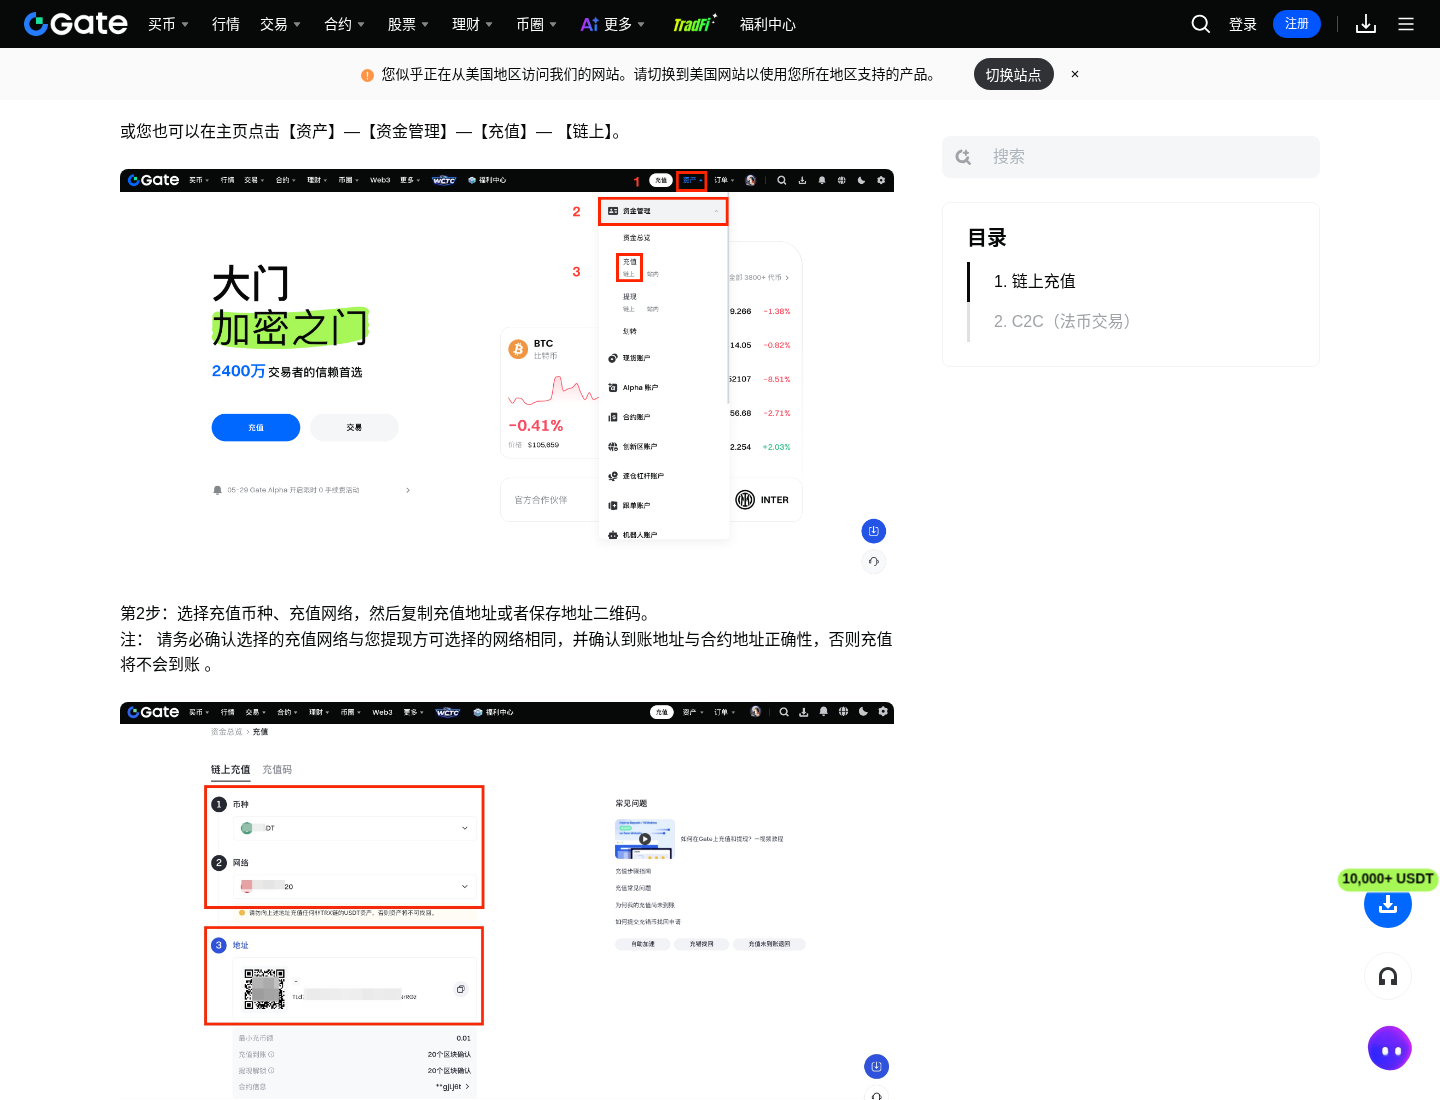Image resolution: width=1440 pixels, height=1100 pixels.
Task: Click the 目录 heading
Action: (987, 238)
